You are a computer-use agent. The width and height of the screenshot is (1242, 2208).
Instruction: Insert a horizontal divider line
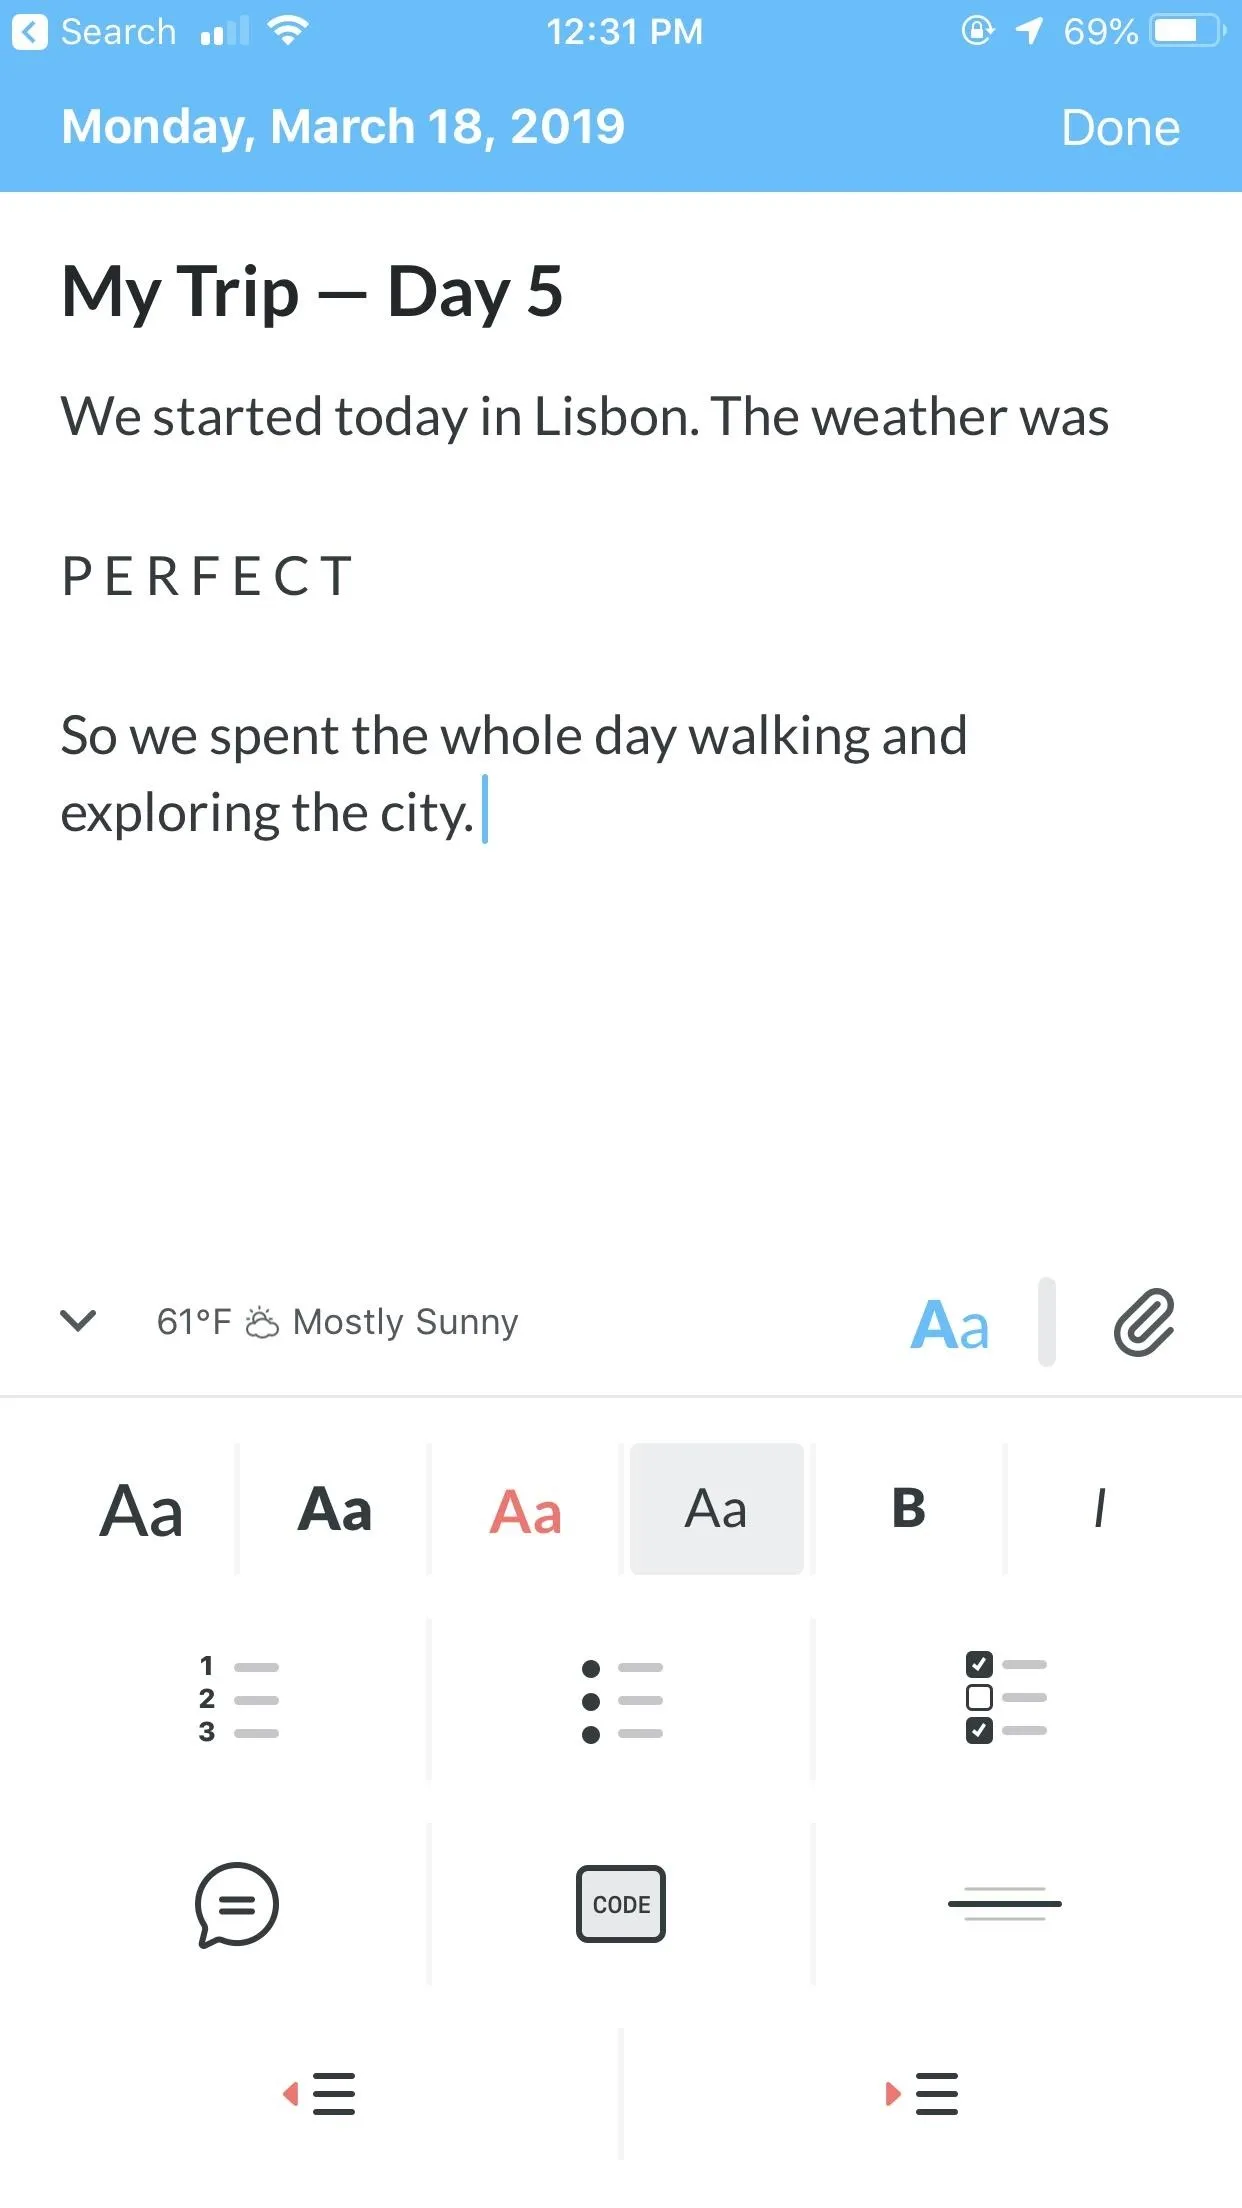(x=1005, y=1904)
